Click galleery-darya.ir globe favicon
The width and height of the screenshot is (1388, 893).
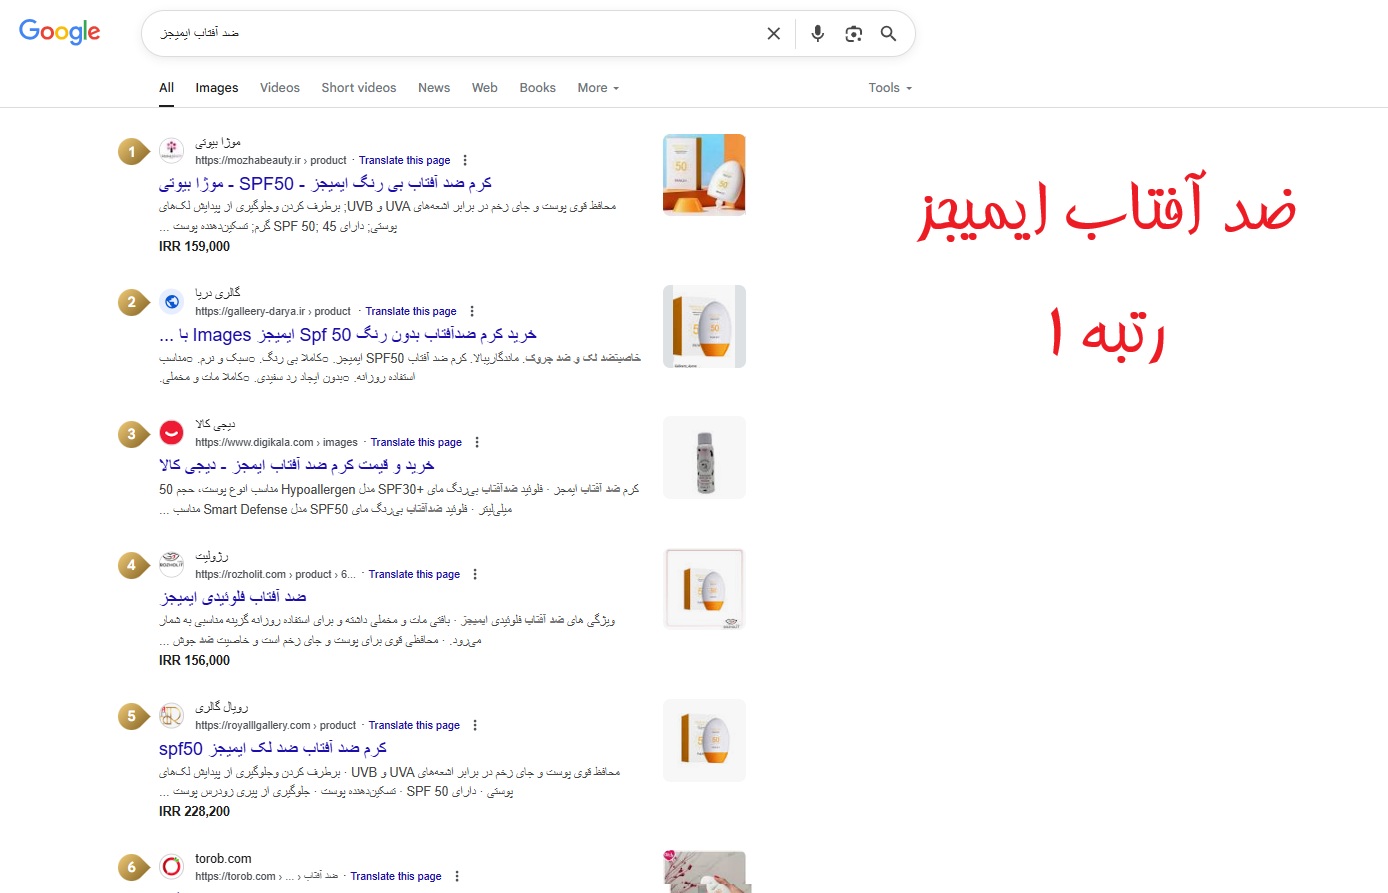click(x=172, y=302)
